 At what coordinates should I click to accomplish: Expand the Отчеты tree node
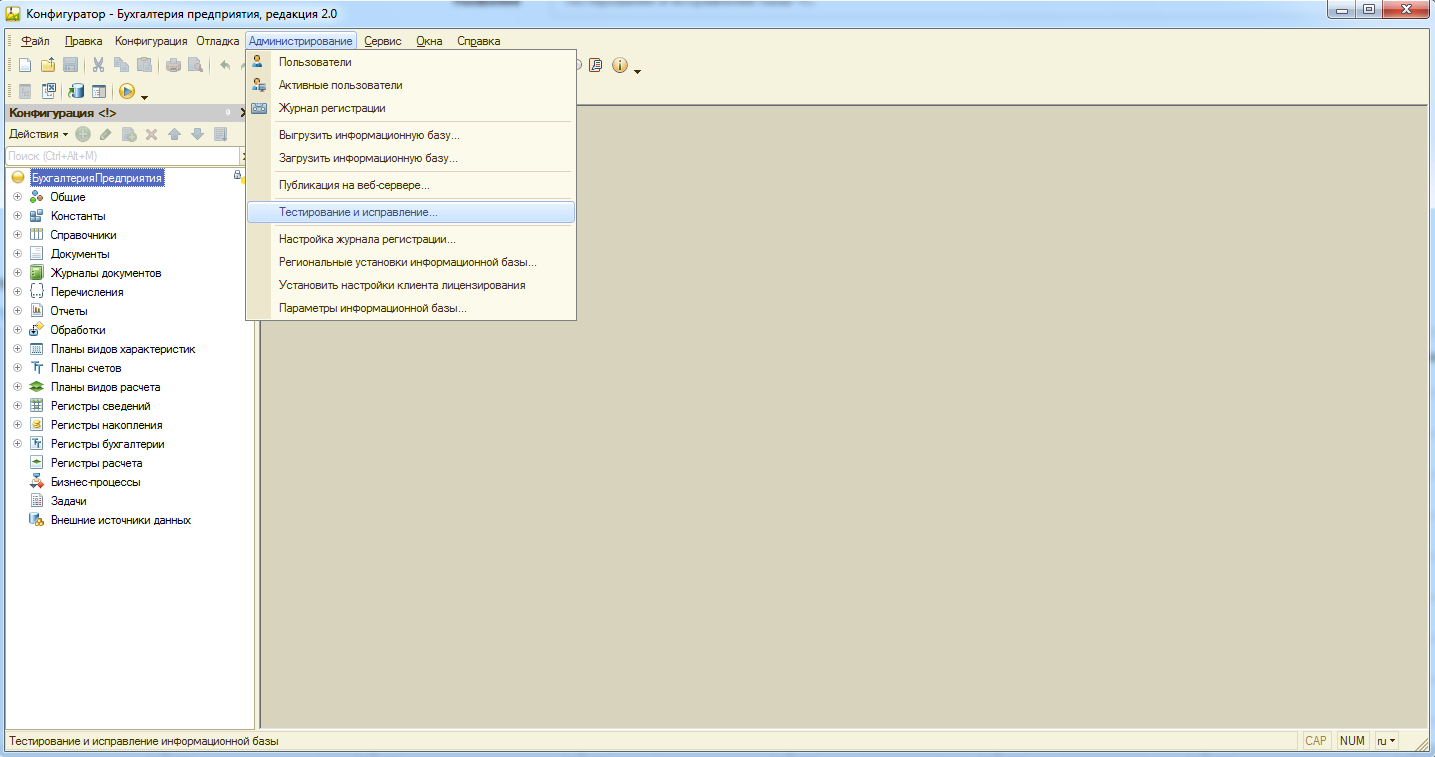(x=17, y=311)
